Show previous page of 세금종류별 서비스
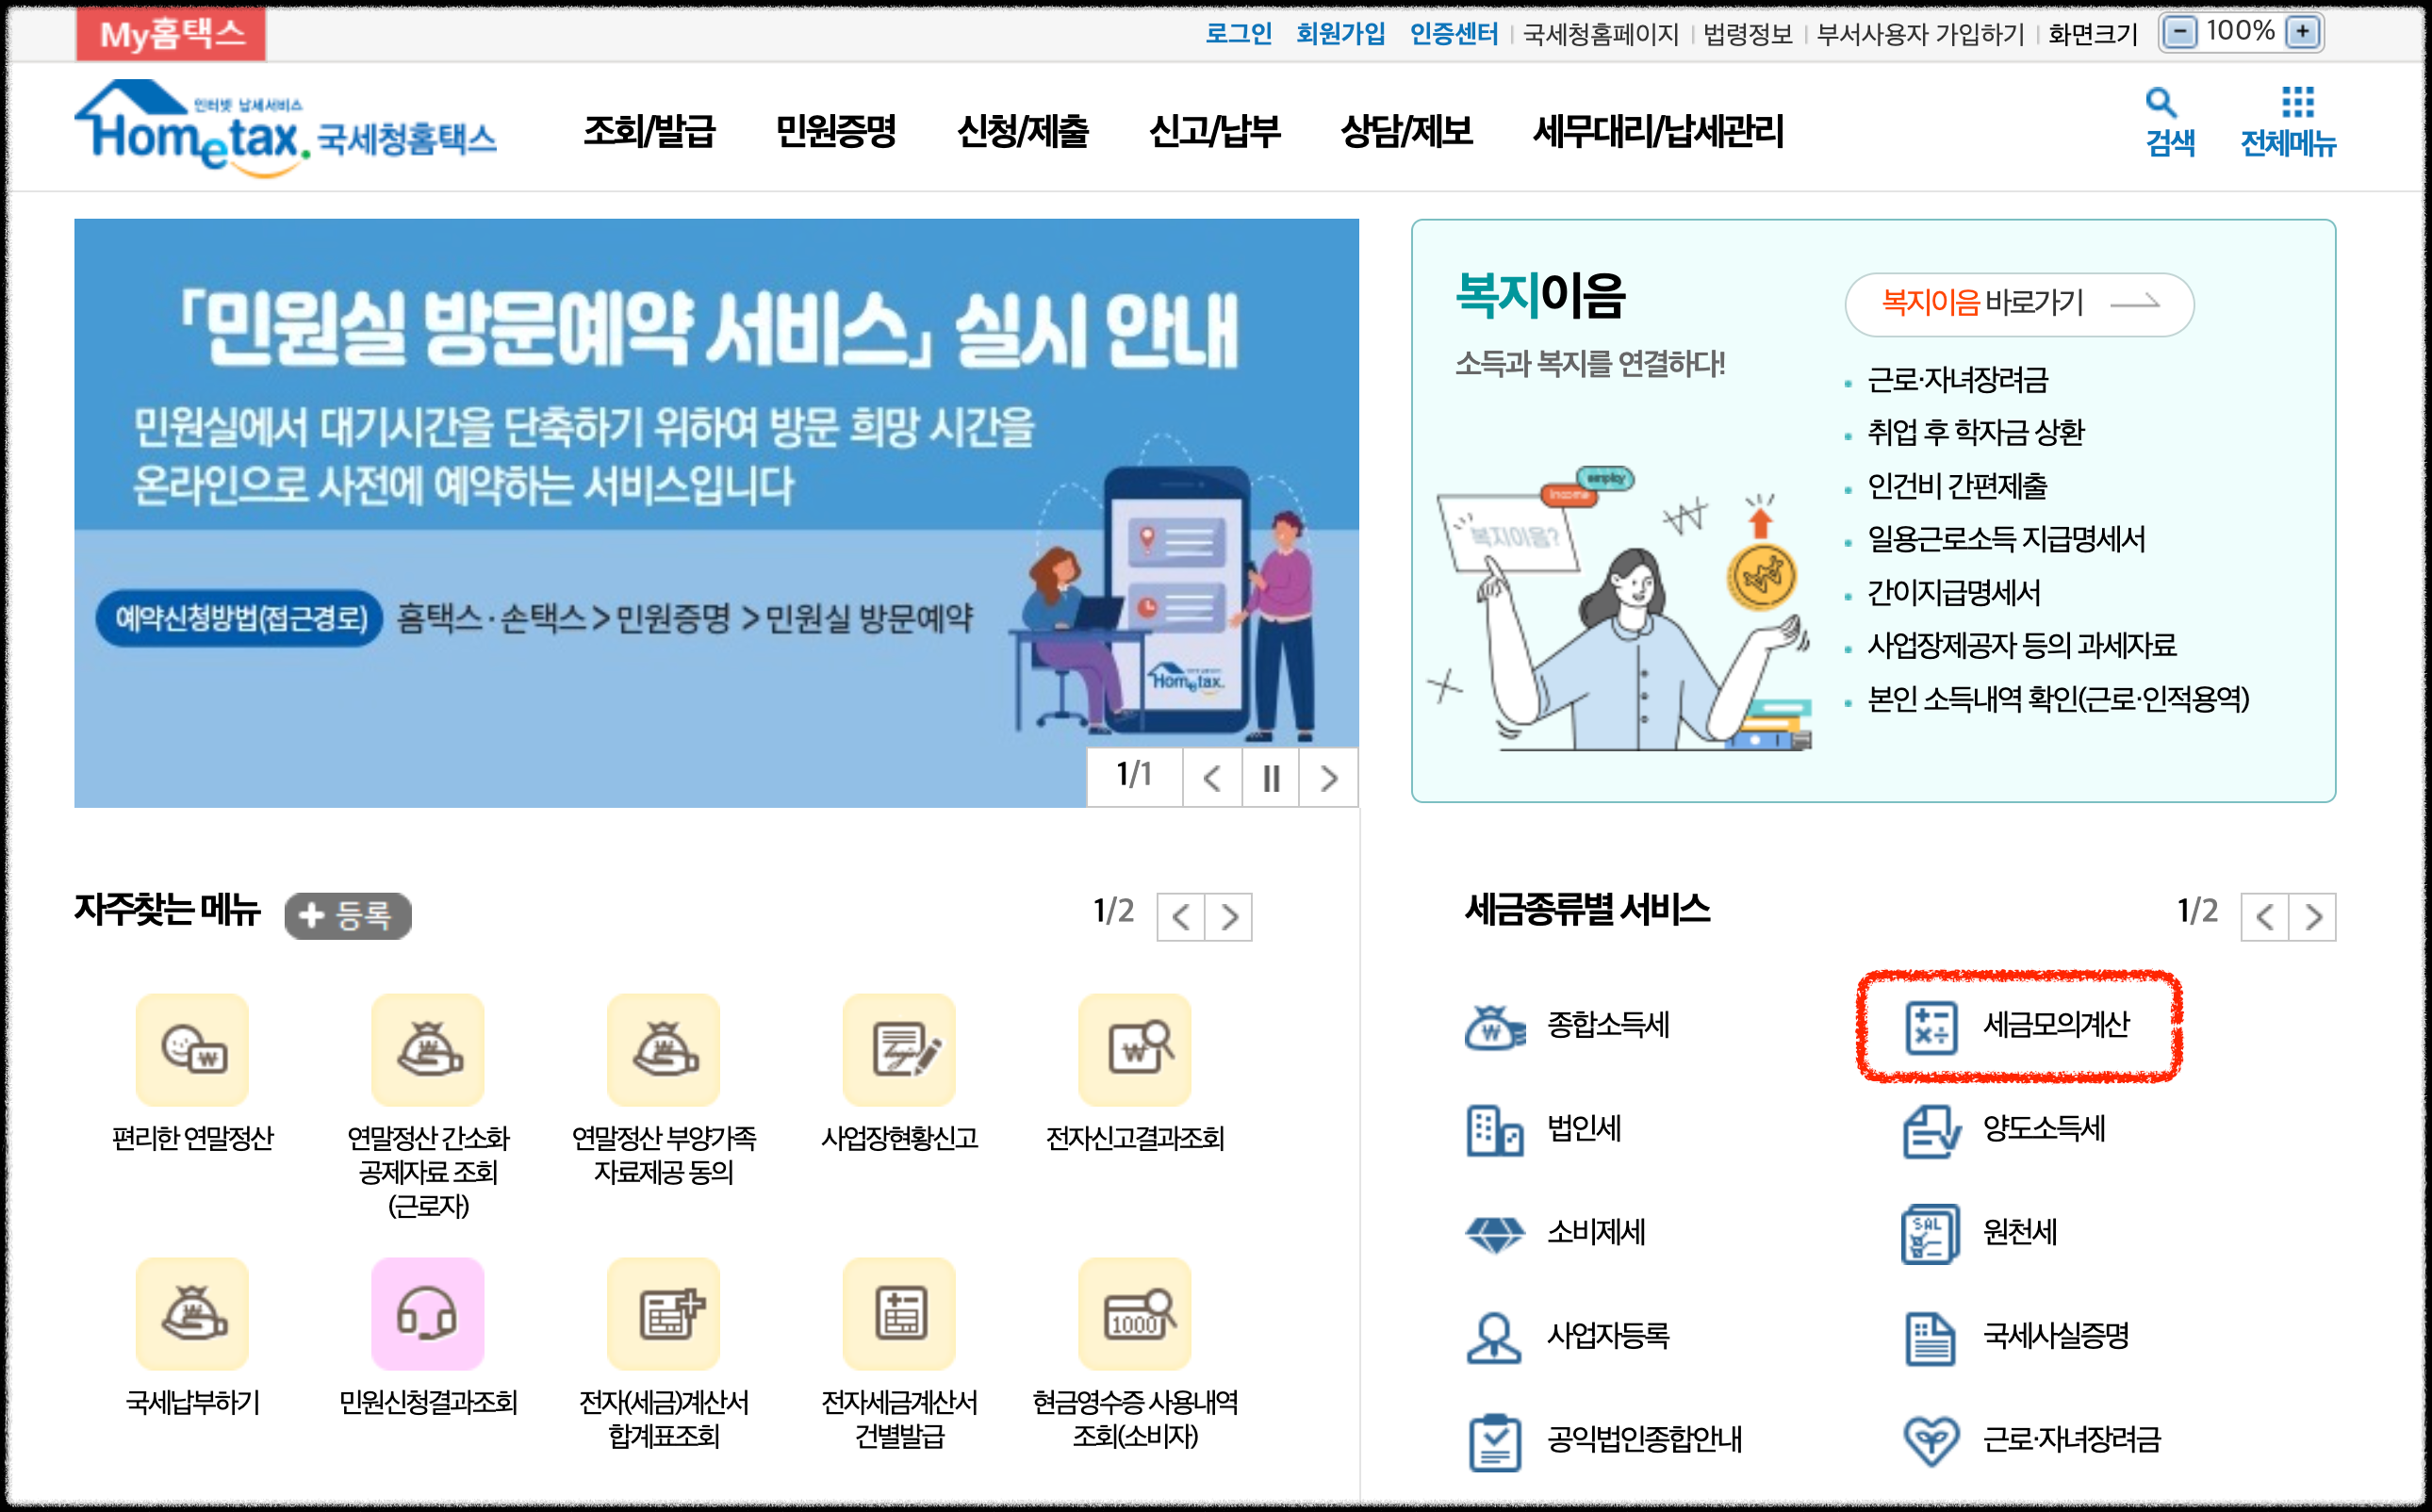This screenshot has width=2432, height=1512. point(2265,916)
